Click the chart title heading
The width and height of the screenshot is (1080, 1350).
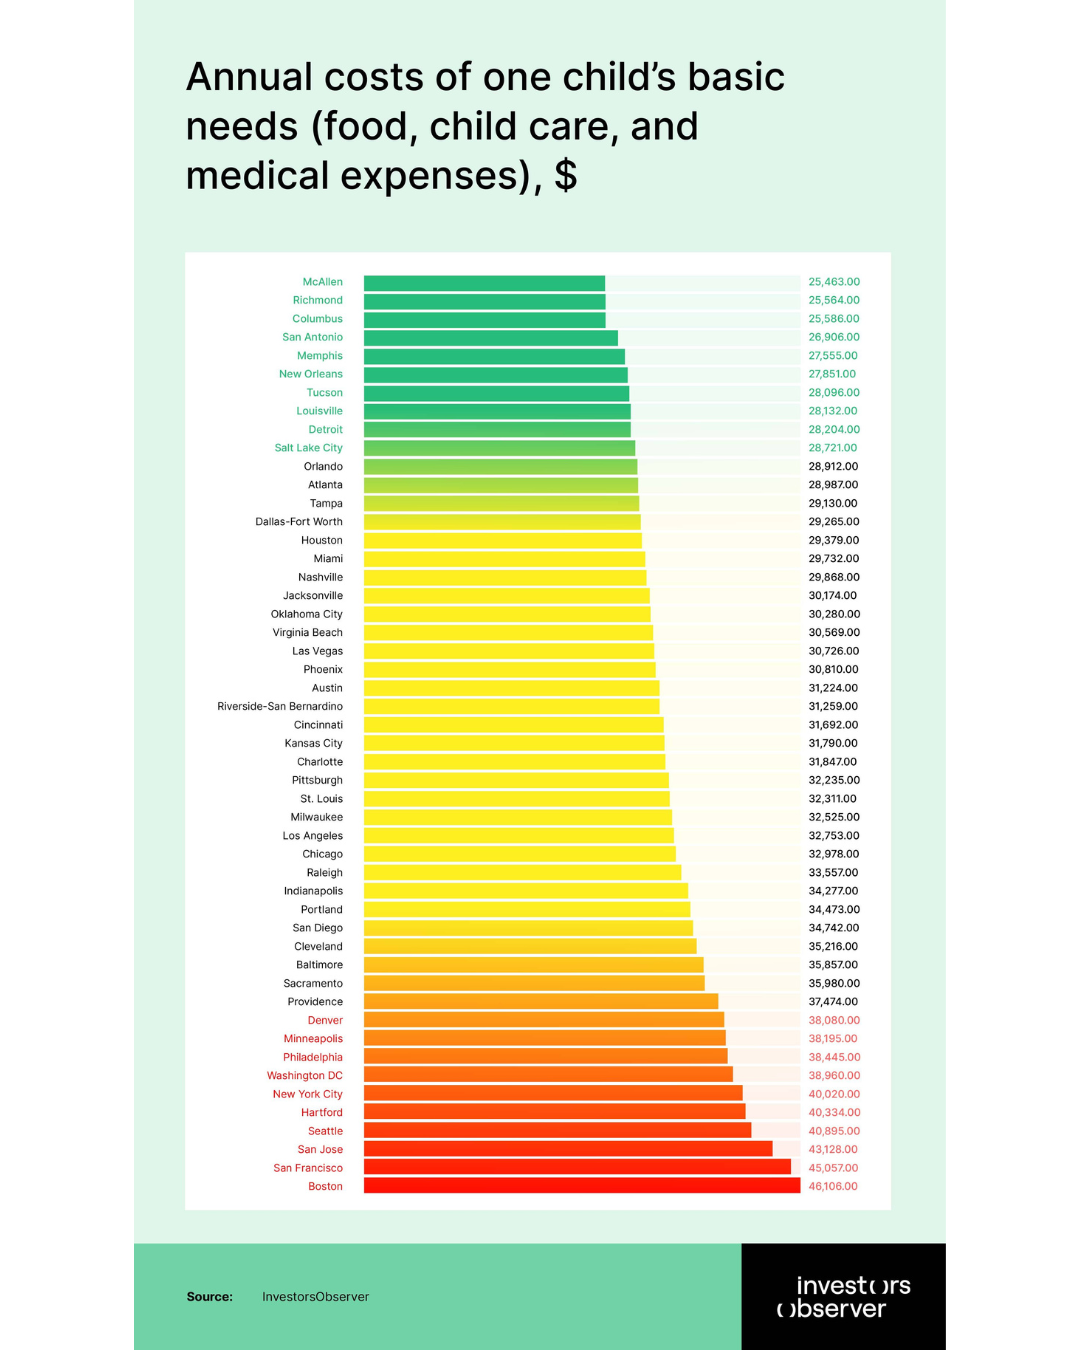click(x=485, y=126)
